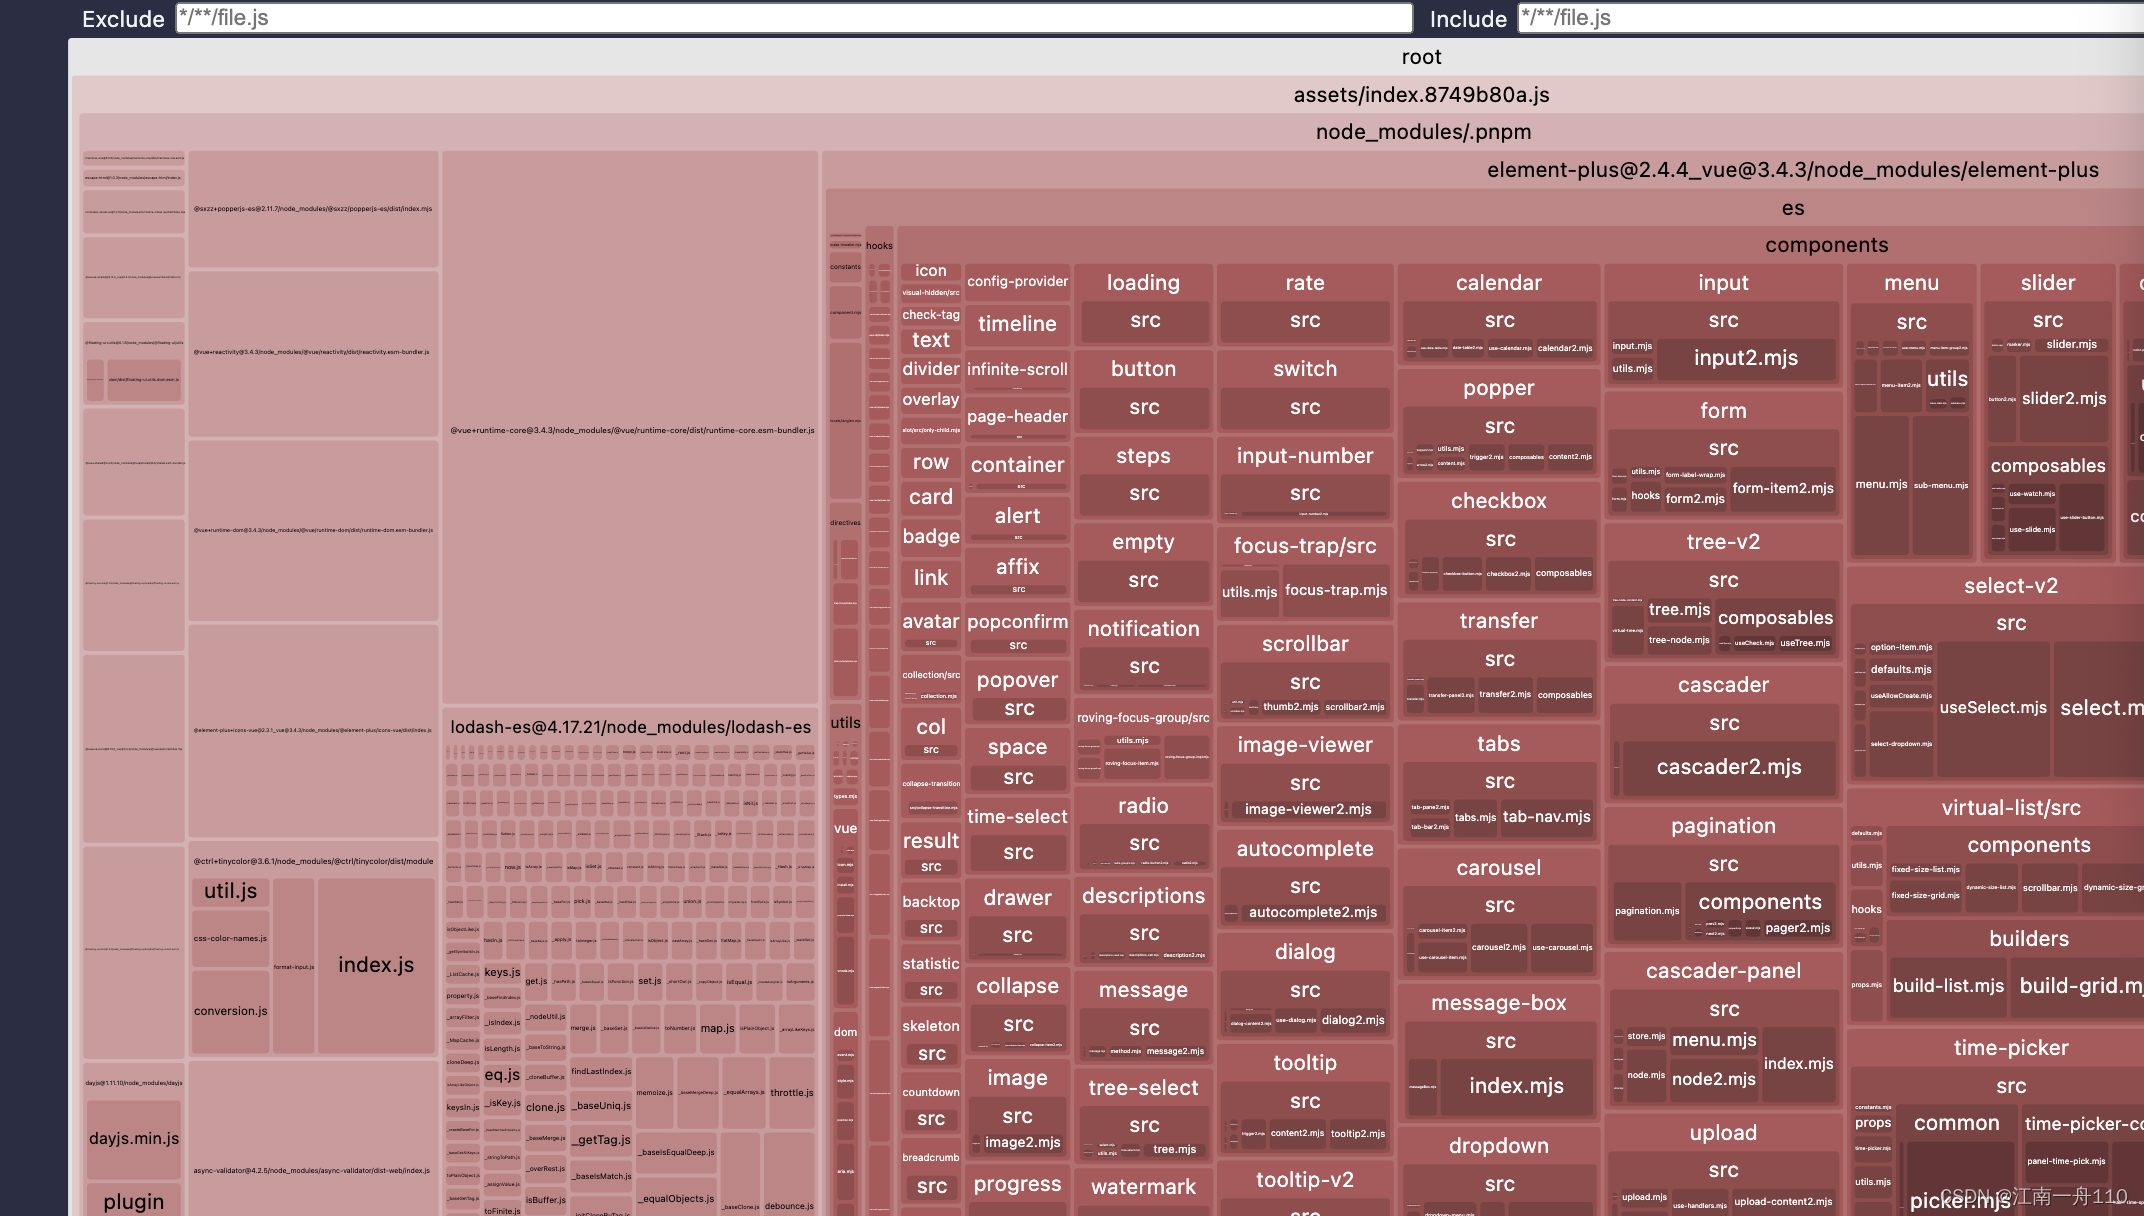This screenshot has width=2144, height=1216.
Task: Click the Include filter input field
Action: (x=1830, y=18)
